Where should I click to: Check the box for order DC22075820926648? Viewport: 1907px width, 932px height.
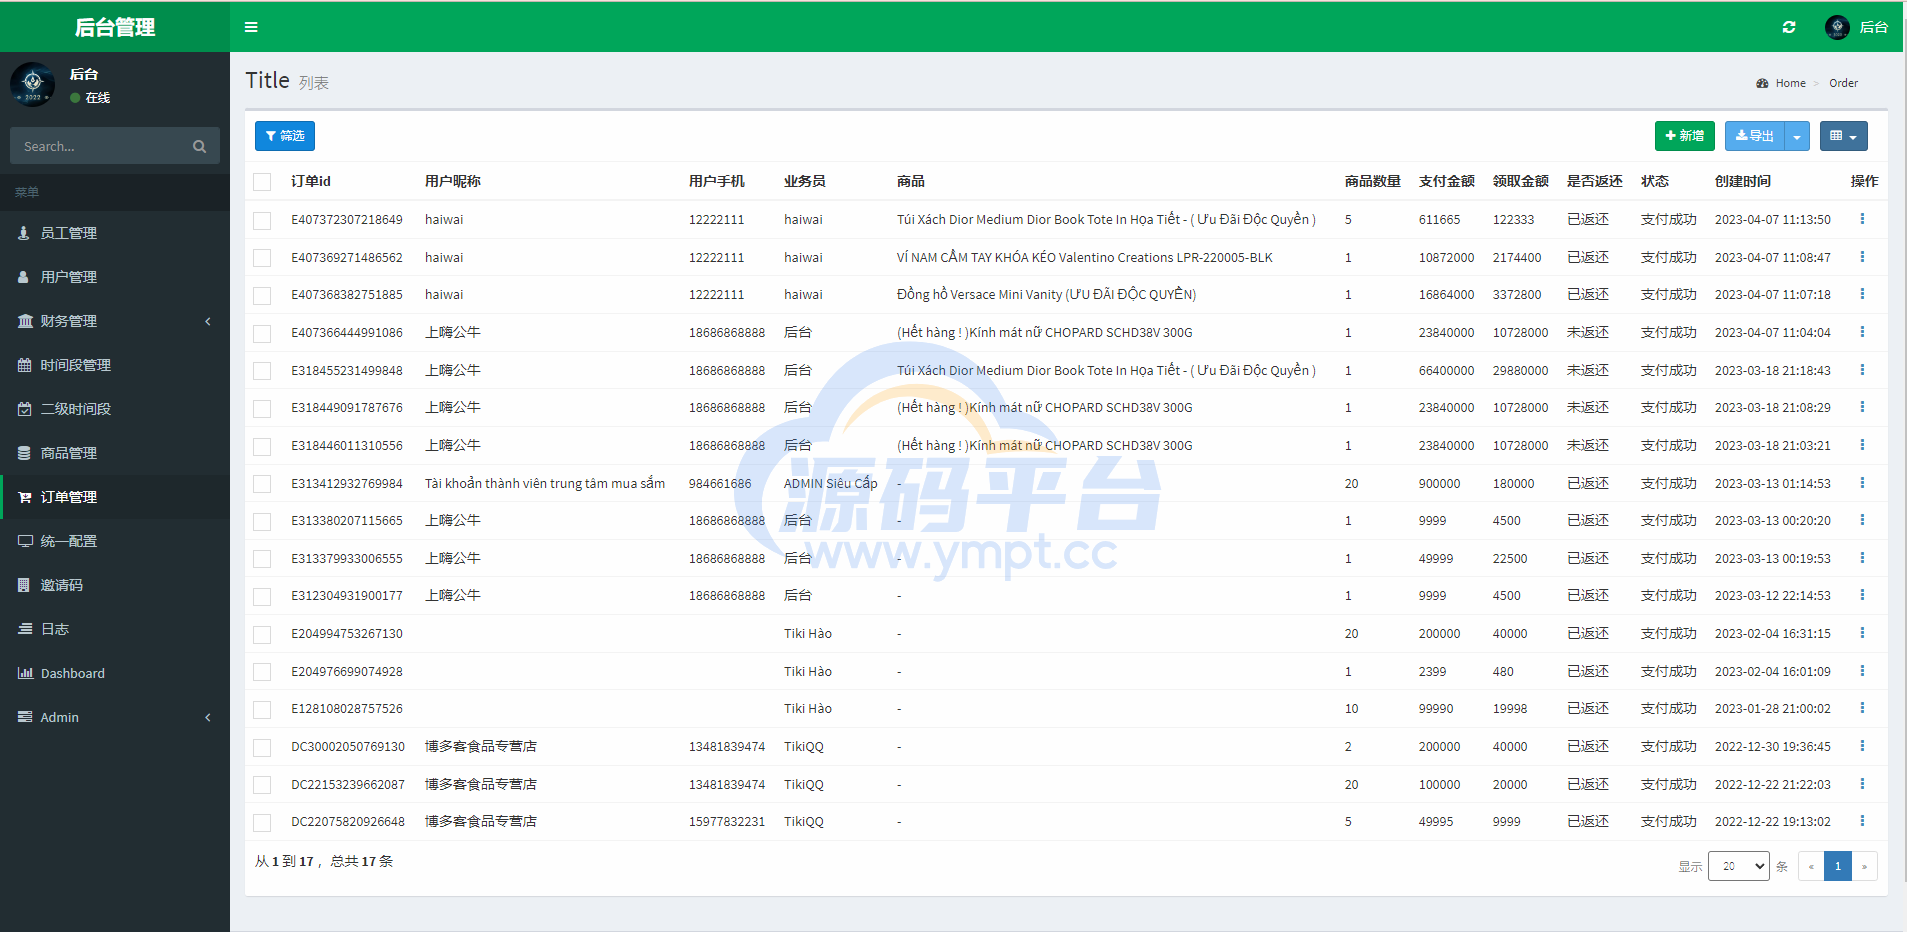click(262, 822)
